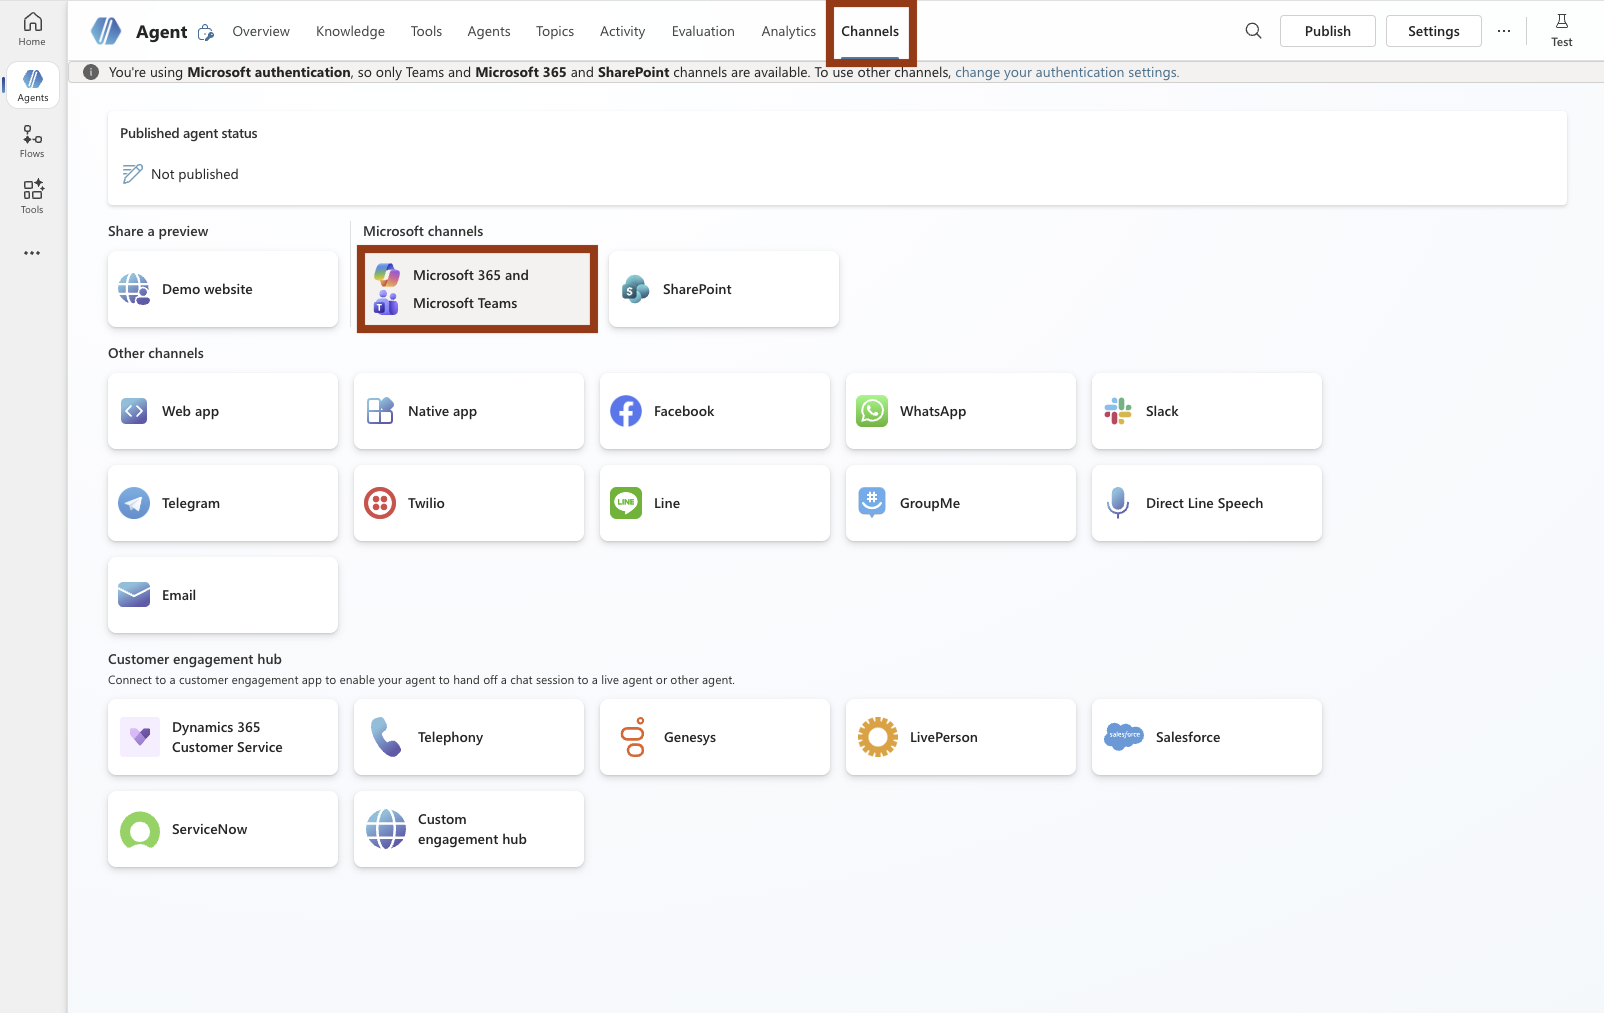Select the Demo website label
This screenshot has height=1013, width=1604.
coord(207,289)
